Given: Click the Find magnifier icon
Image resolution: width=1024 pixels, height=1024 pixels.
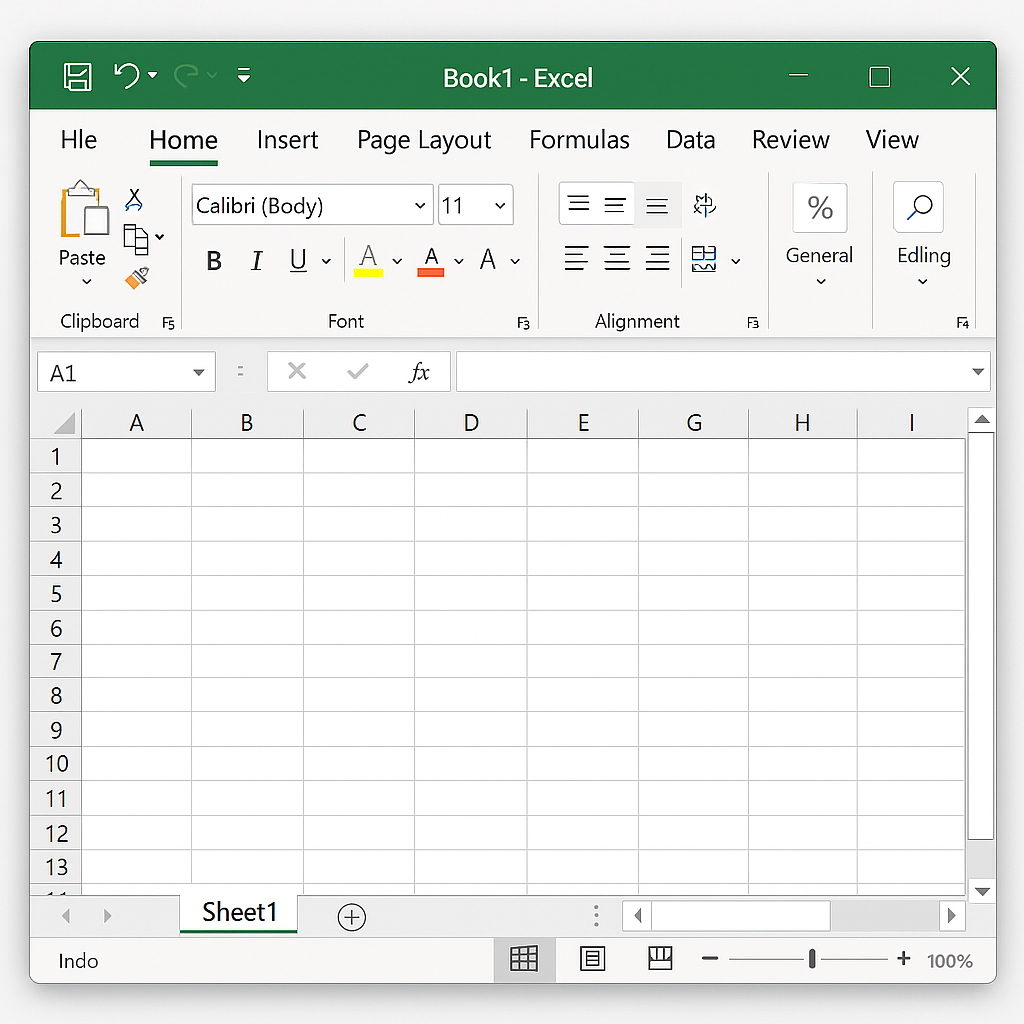Looking at the screenshot, I should click(x=919, y=207).
